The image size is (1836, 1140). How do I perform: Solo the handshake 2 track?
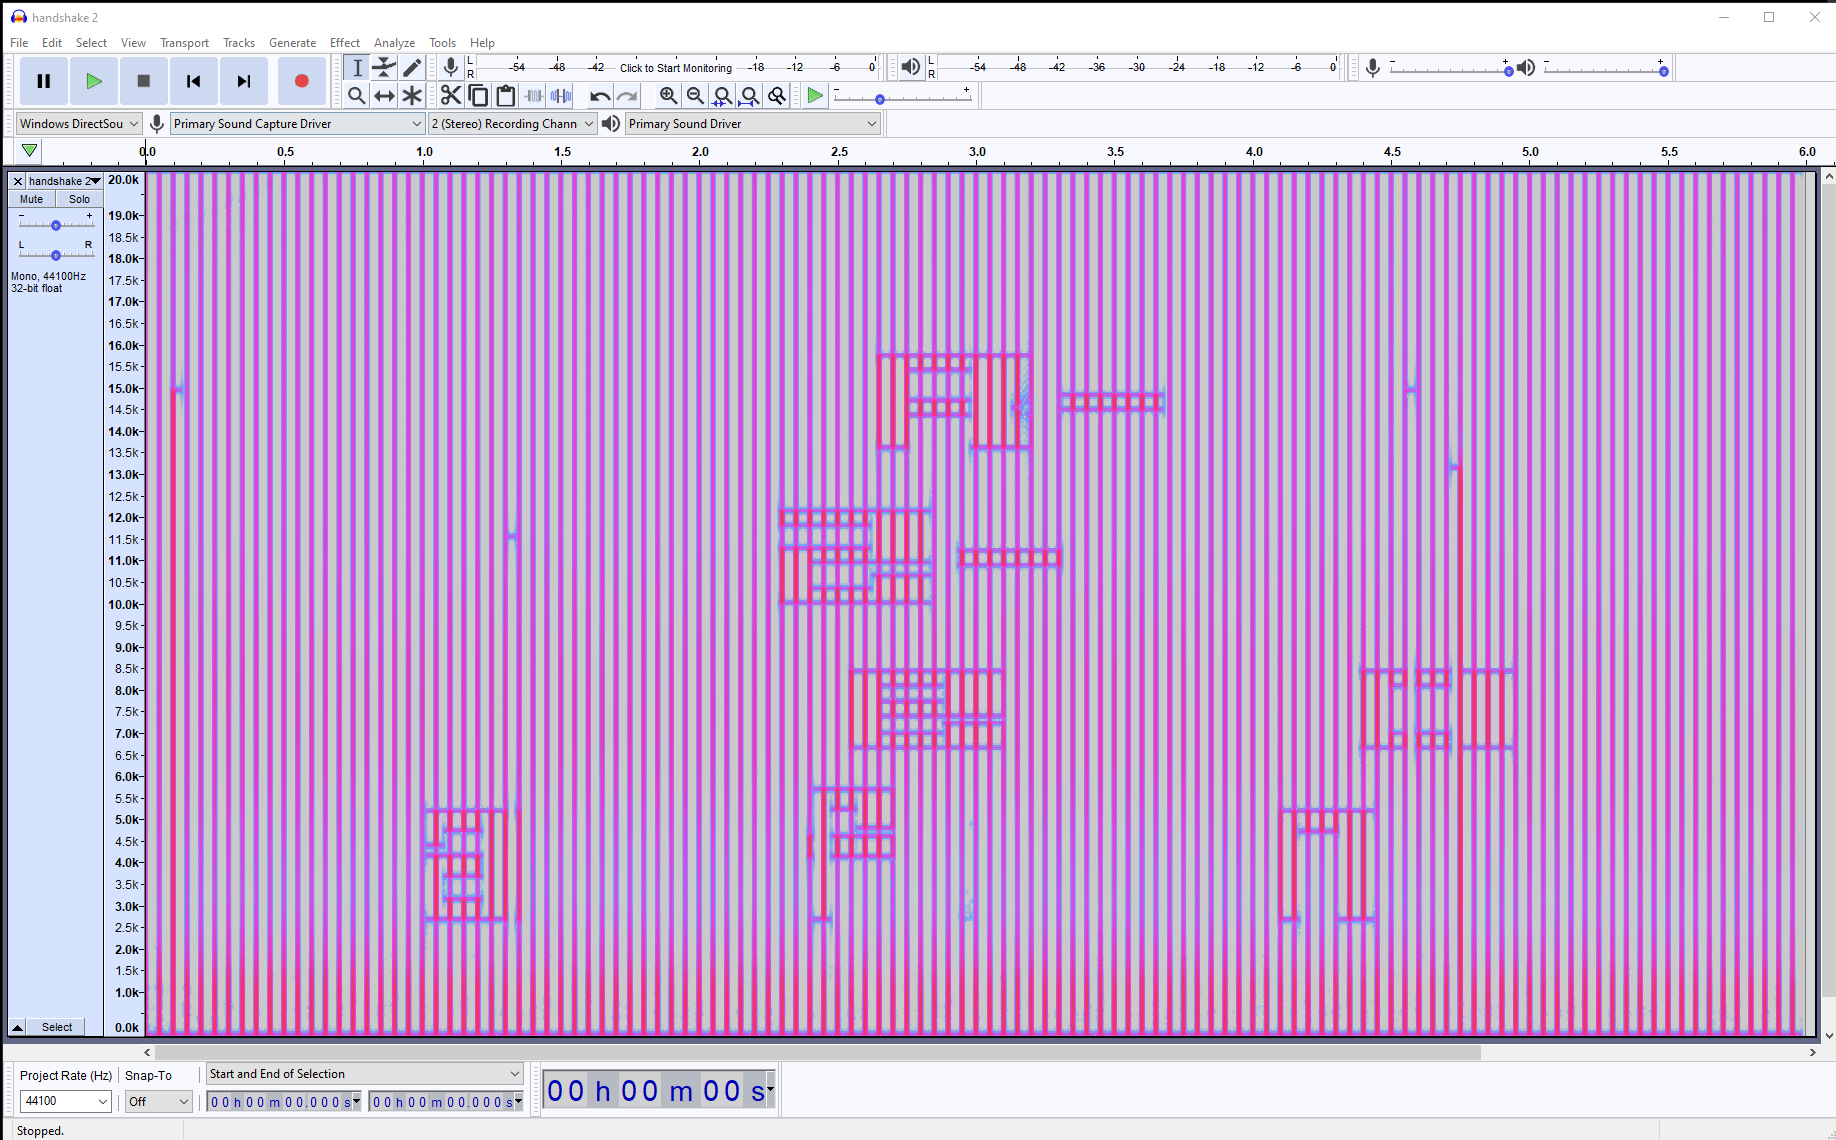point(79,199)
